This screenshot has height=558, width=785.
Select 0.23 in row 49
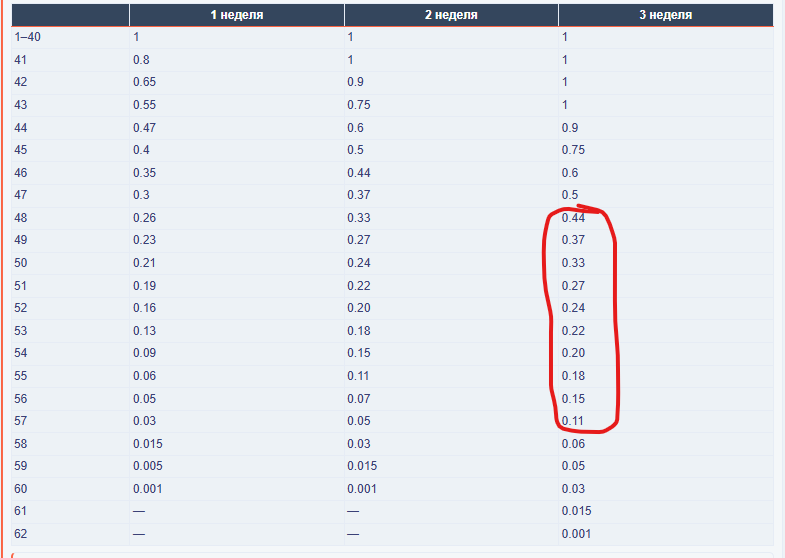(144, 240)
